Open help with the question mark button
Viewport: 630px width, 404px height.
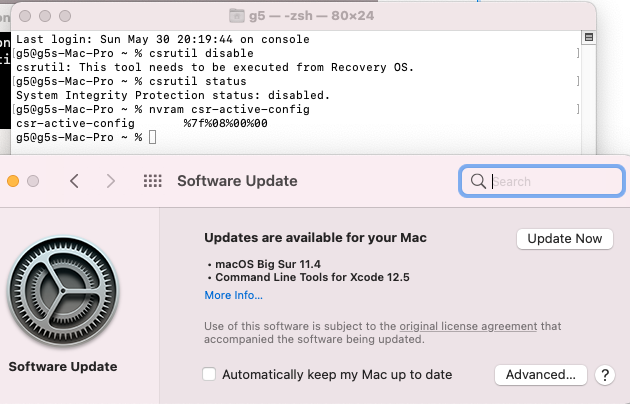point(605,375)
